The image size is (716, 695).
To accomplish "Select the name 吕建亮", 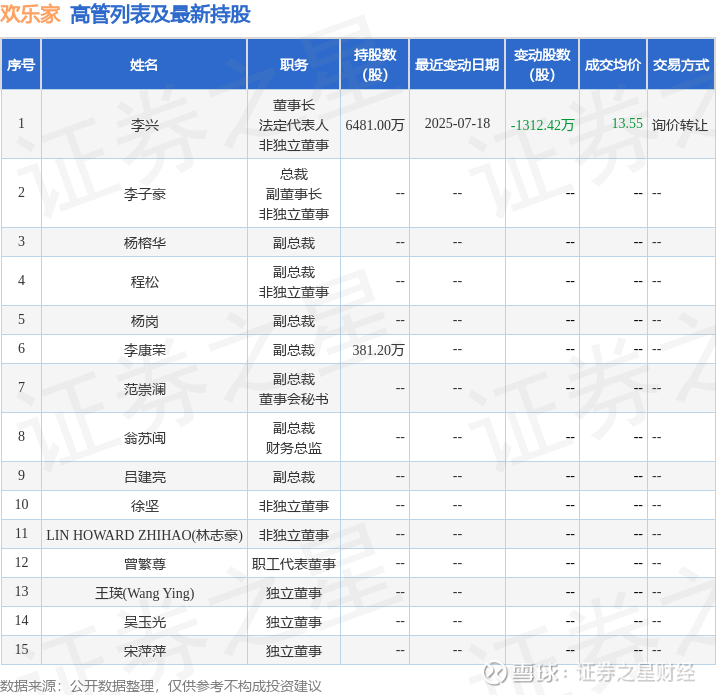I will pos(144,477).
